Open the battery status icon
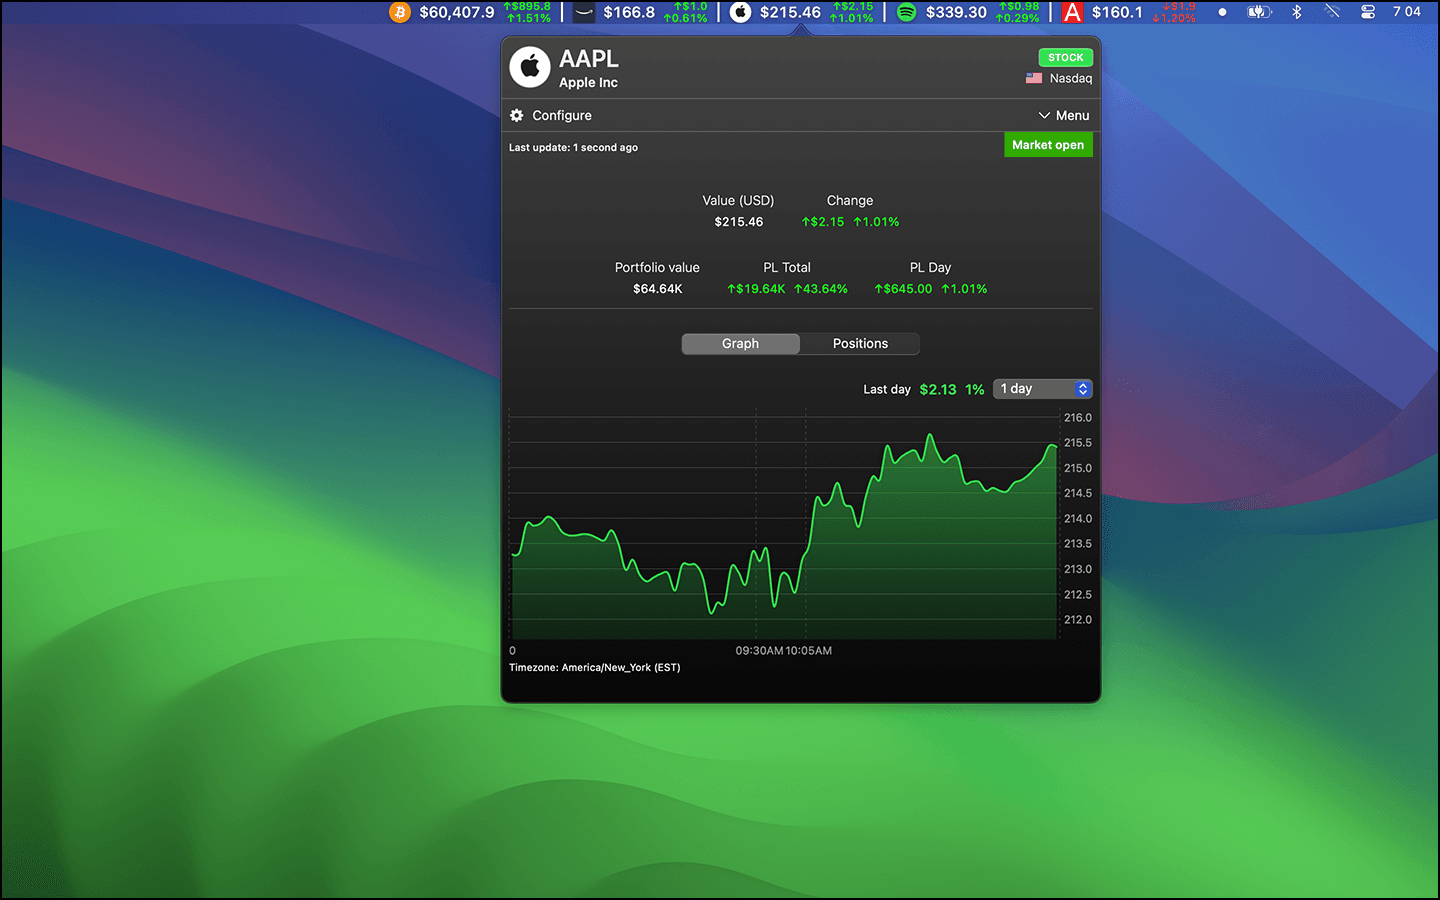 click(1258, 12)
